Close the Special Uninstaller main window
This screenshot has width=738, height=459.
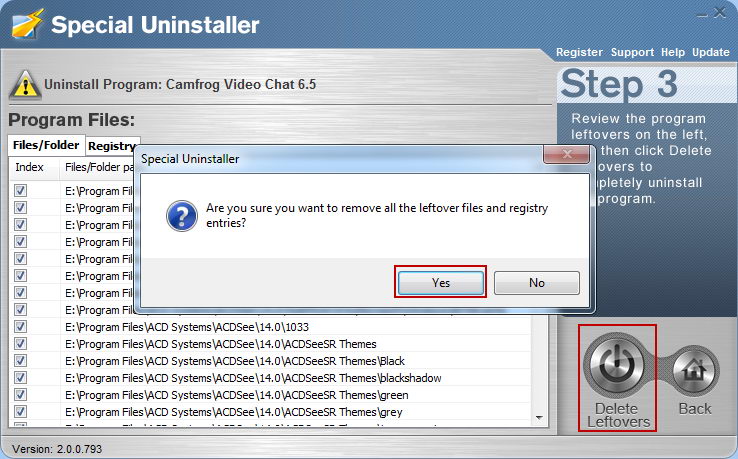[x=720, y=13]
